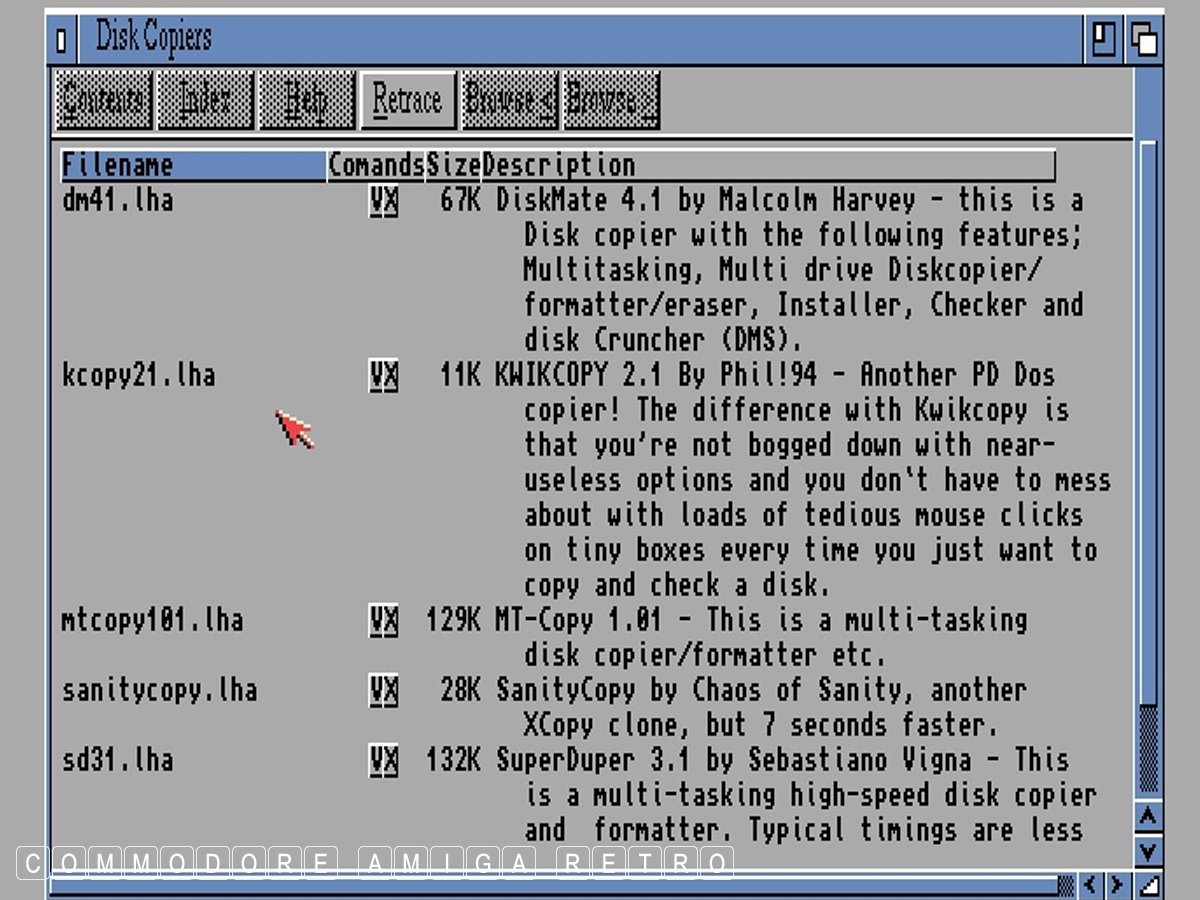Image resolution: width=1200 pixels, height=900 pixels.
Task: Click the window zoom gadget in title bar
Action: coord(1104,40)
